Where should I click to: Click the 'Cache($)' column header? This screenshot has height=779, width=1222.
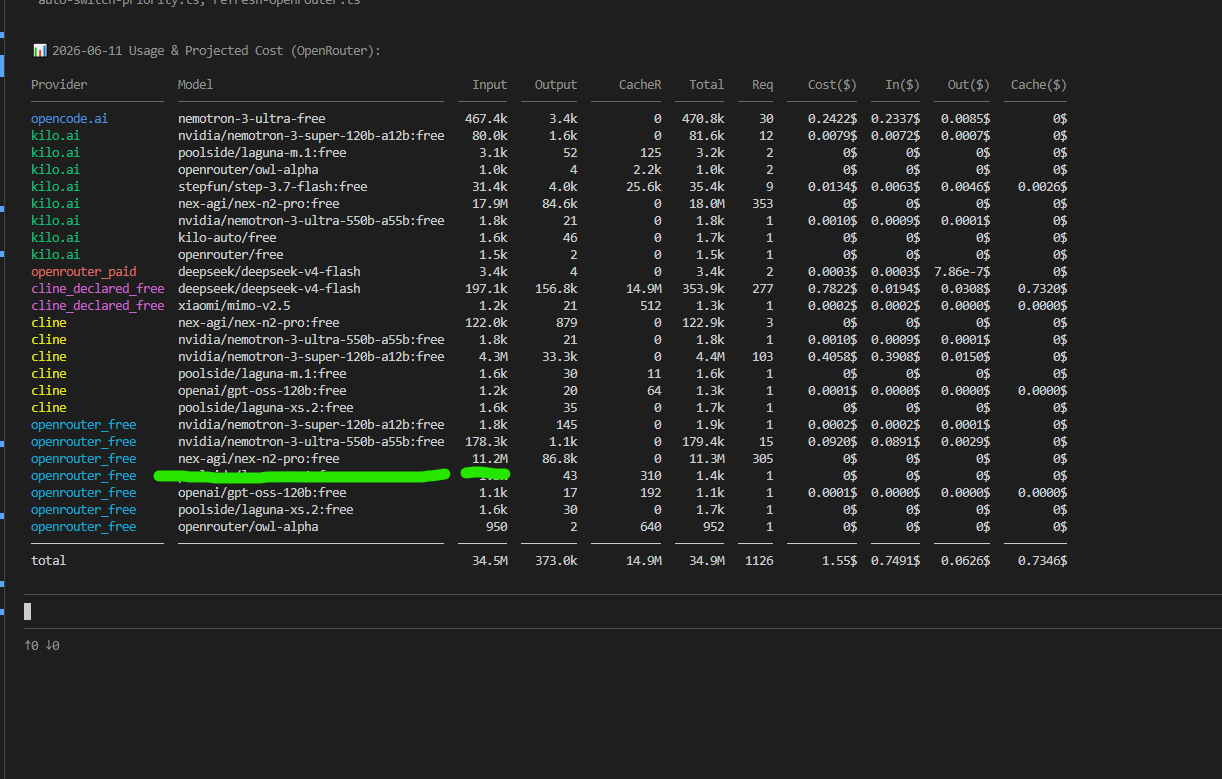point(1039,85)
